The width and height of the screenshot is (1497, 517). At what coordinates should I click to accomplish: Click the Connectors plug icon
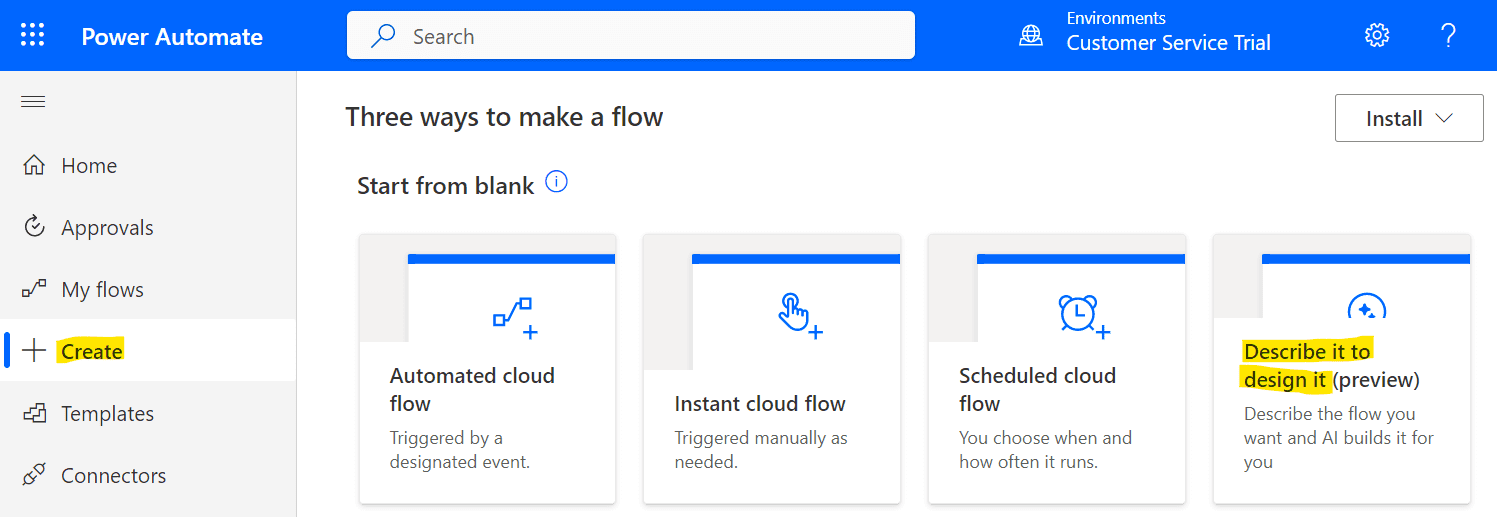point(34,475)
